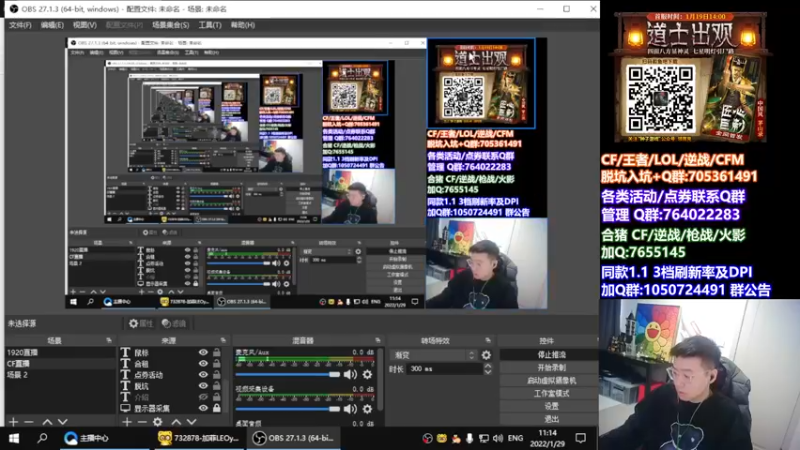Add a new source with the plus icon

(x=127, y=422)
